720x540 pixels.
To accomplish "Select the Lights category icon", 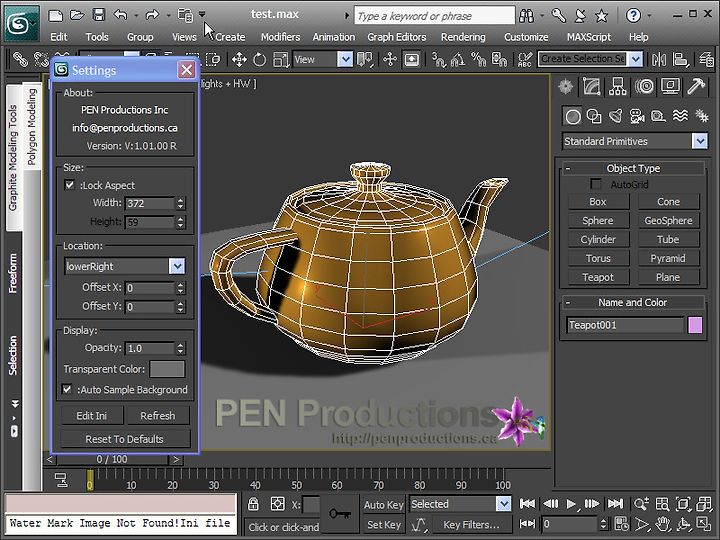I will [616, 117].
